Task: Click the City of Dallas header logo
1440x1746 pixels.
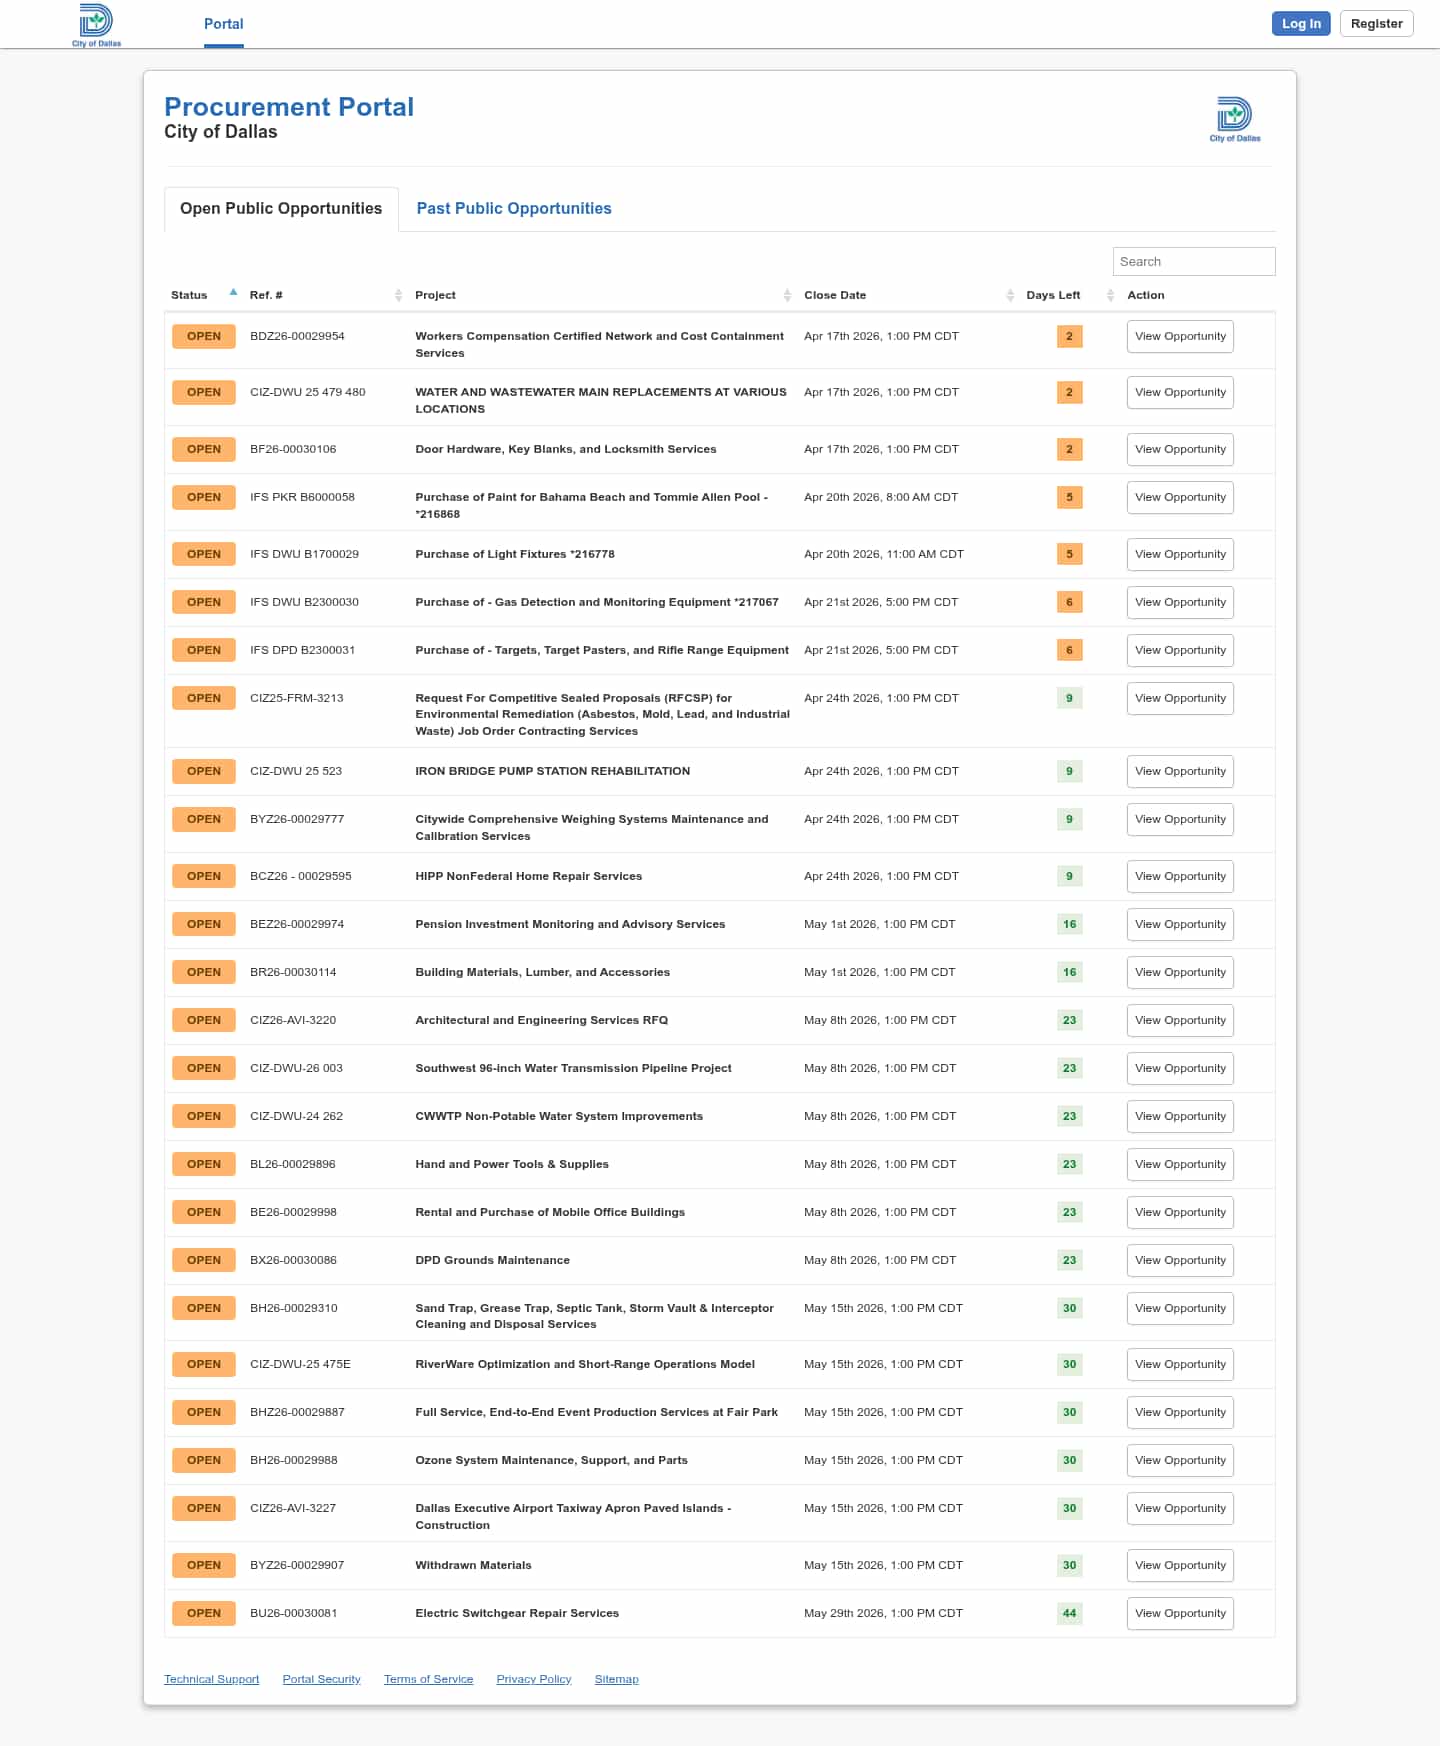Action: tap(96, 24)
